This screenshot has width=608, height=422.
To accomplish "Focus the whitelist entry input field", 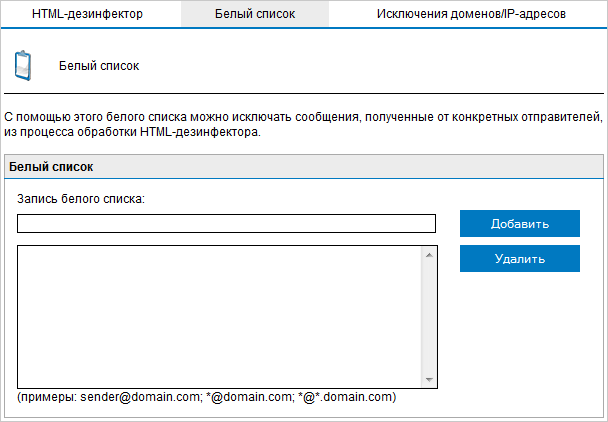I will pyautogui.click(x=226, y=223).
